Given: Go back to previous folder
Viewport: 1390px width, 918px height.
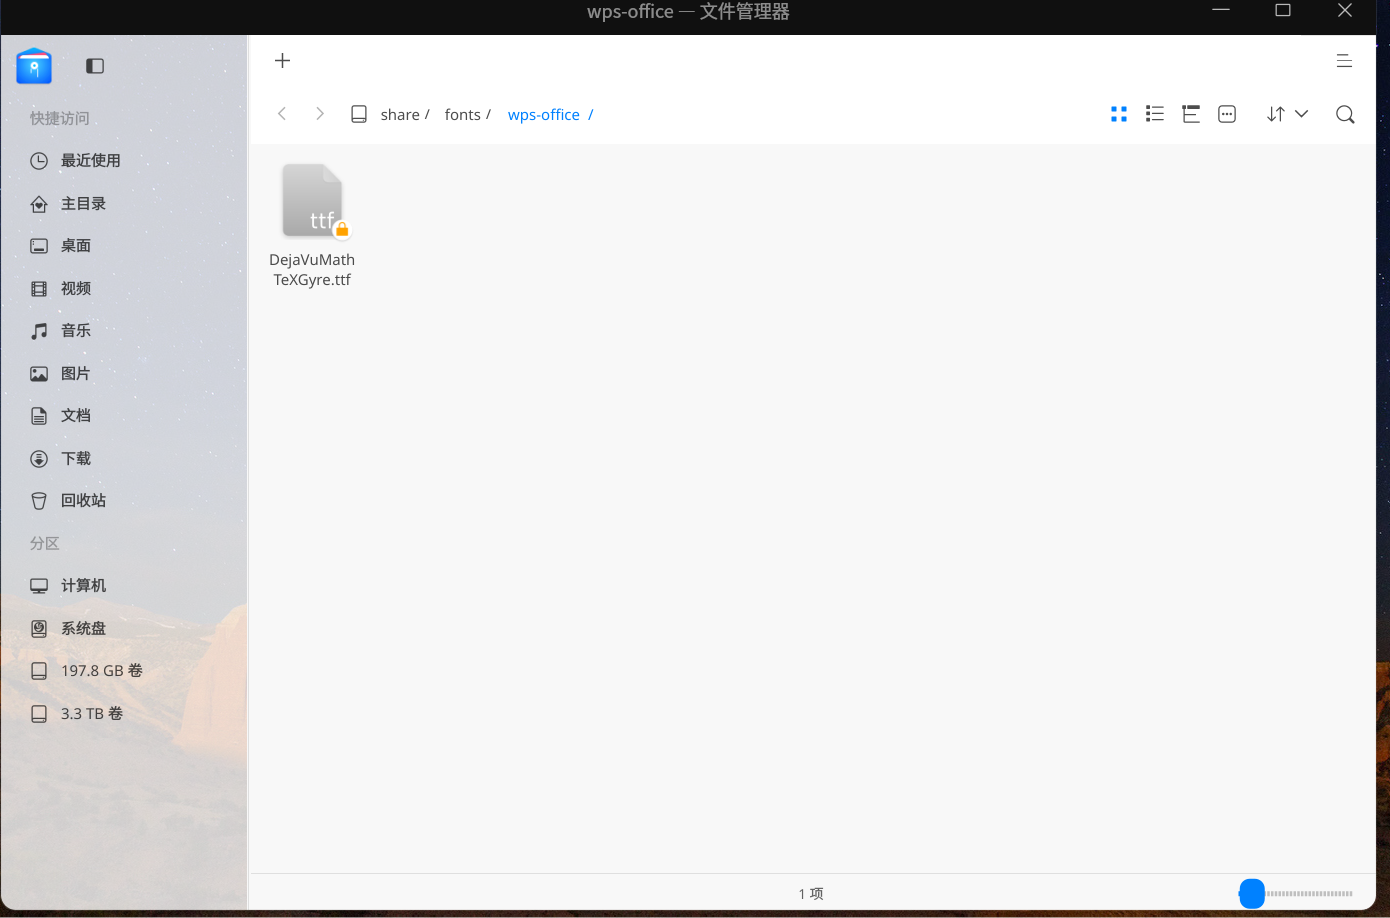Looking at the screenshot, I should pos(282,114).
